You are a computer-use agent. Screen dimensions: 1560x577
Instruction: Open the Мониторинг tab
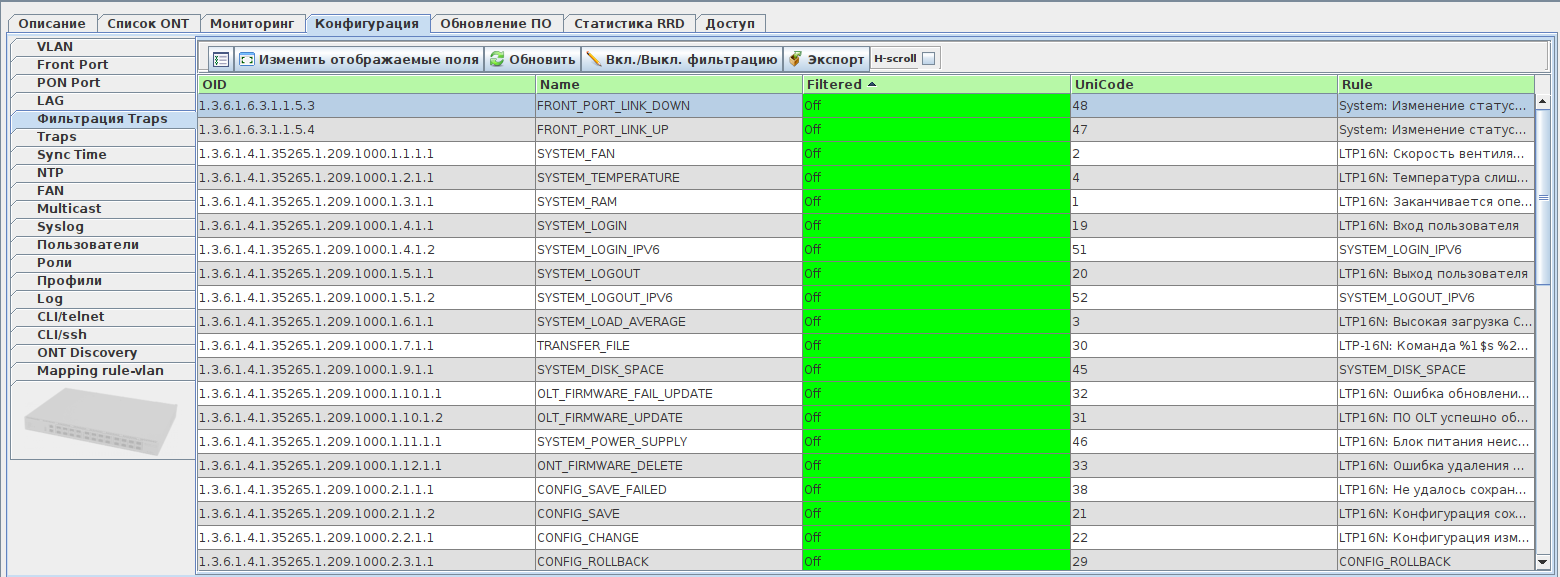click(x=251, y=23)
